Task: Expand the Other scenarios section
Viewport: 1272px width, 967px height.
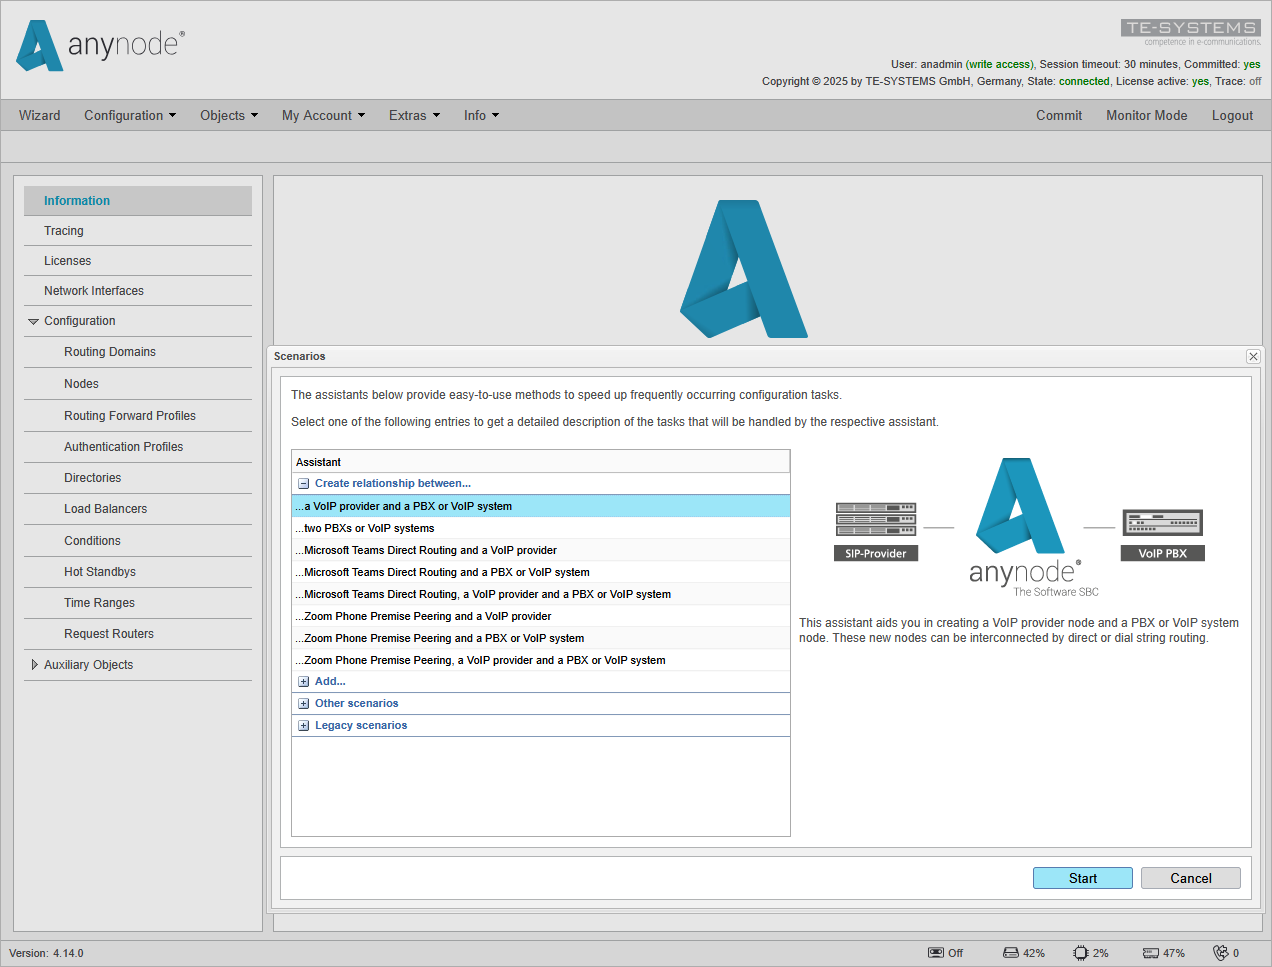Action: click(304, 703)
